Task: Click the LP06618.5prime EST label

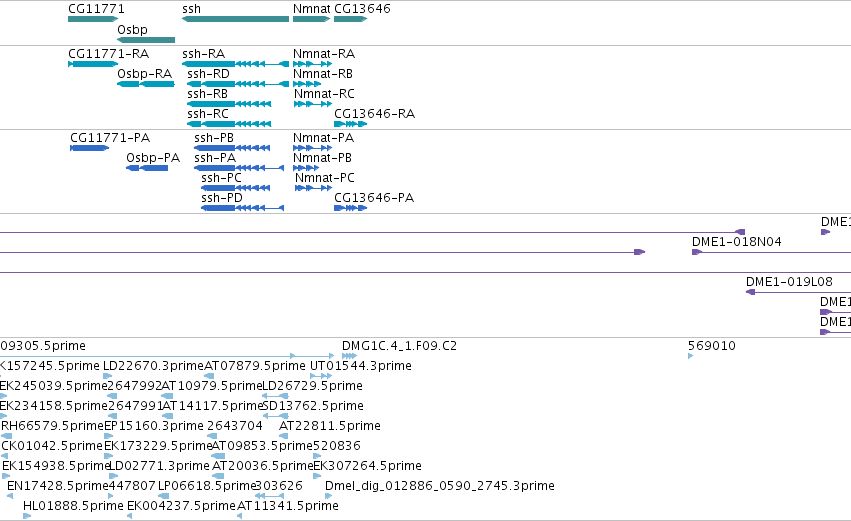Action: point(207,487)
